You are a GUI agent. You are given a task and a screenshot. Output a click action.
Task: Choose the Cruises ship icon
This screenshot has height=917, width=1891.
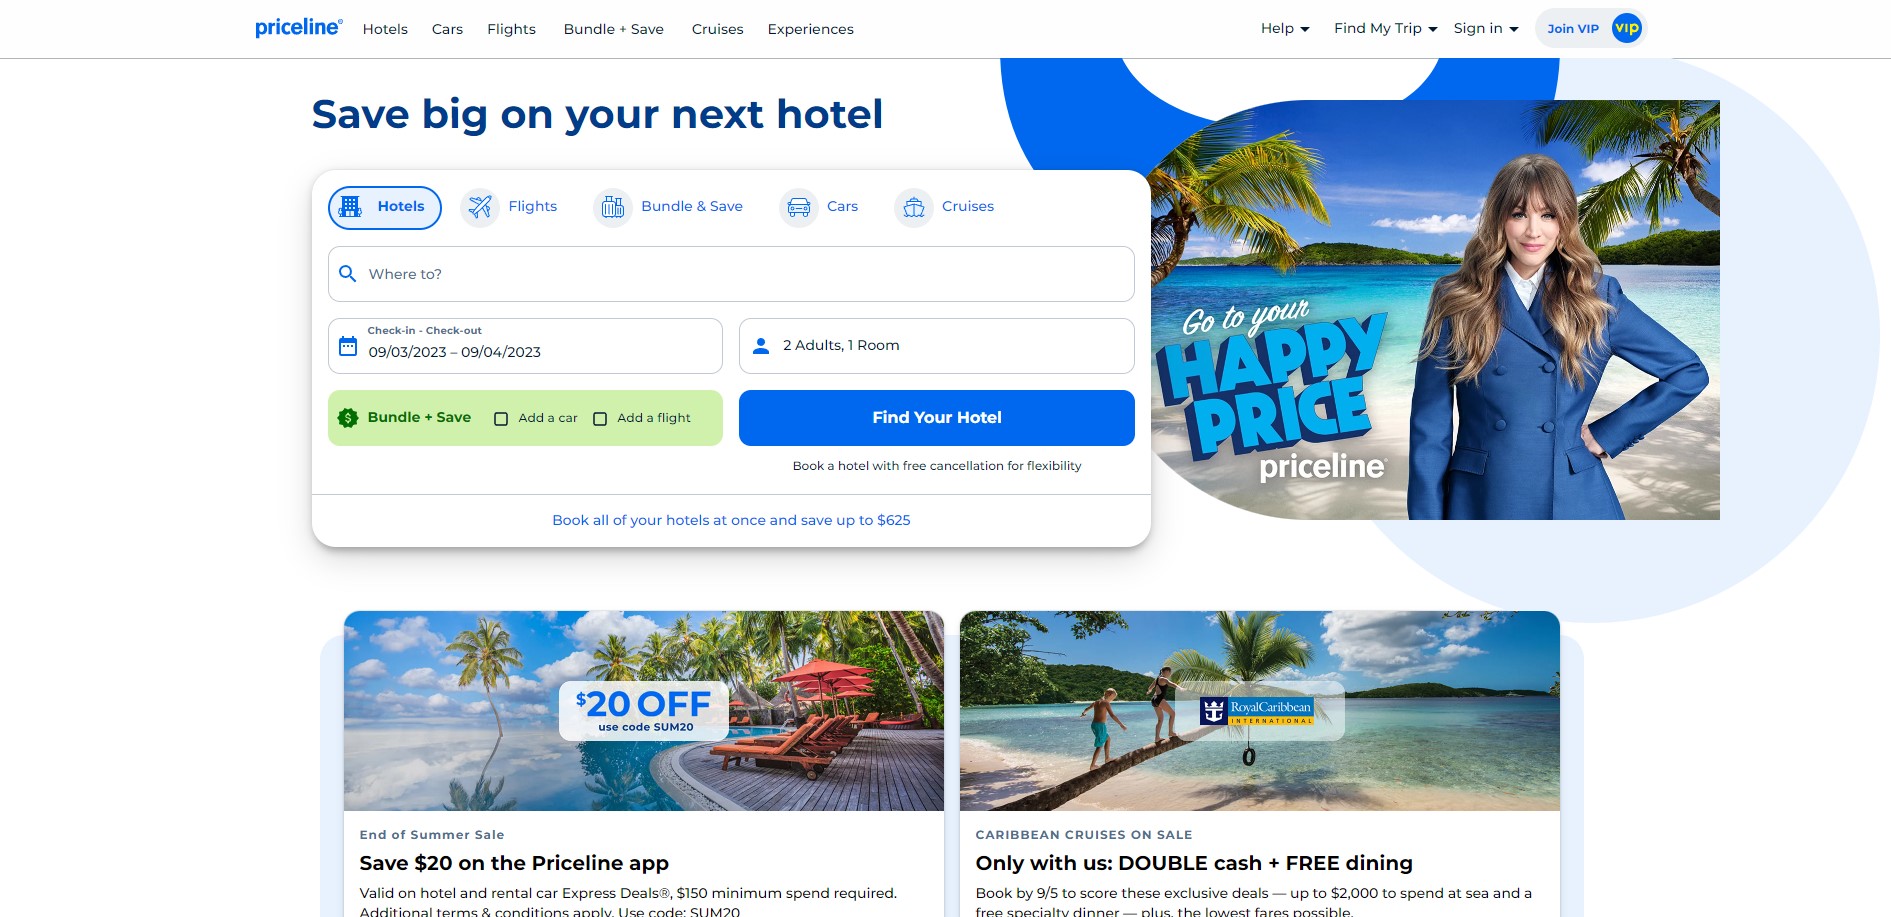coord(914,207)
